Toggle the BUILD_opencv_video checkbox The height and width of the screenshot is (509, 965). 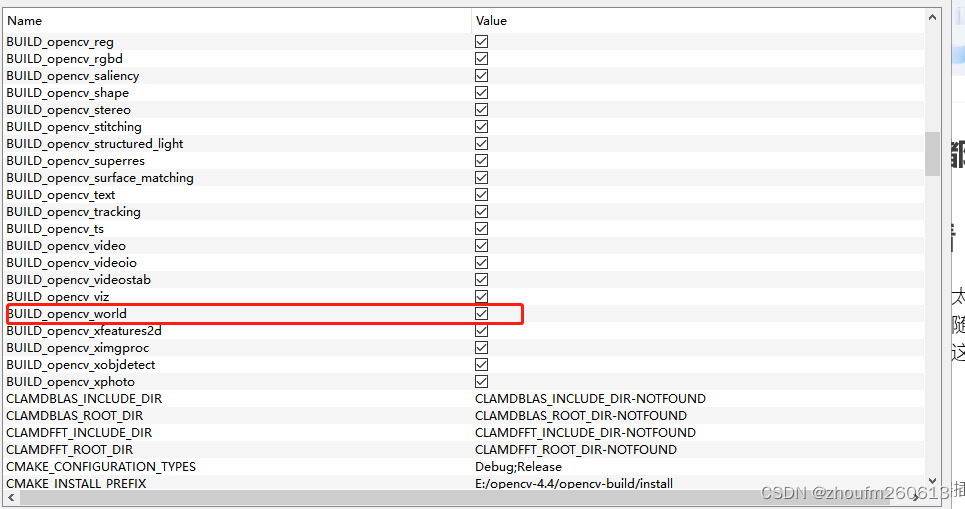click(x=481, y=246)
